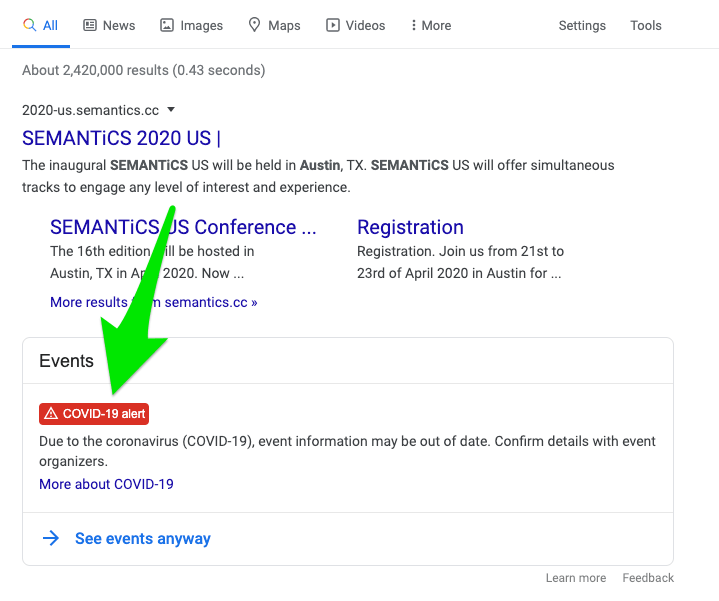Click the red COVID-19 alert badge
Screen dimensions: 719x601
[94, 414]
